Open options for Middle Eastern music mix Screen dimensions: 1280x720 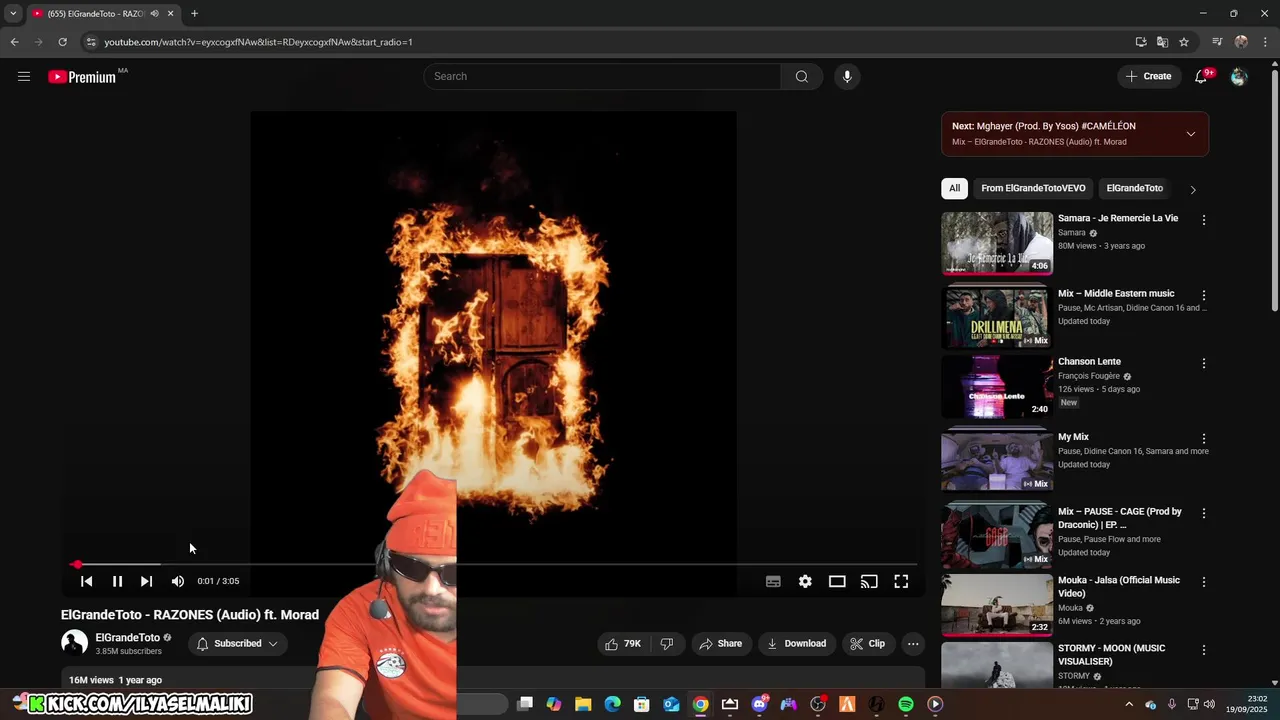(1203, 296)
